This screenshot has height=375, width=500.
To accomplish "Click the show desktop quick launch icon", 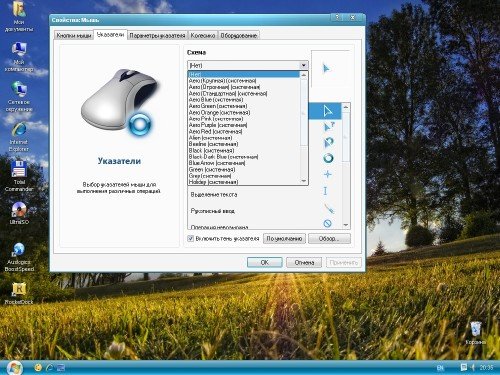I will (x=61, y=368).
